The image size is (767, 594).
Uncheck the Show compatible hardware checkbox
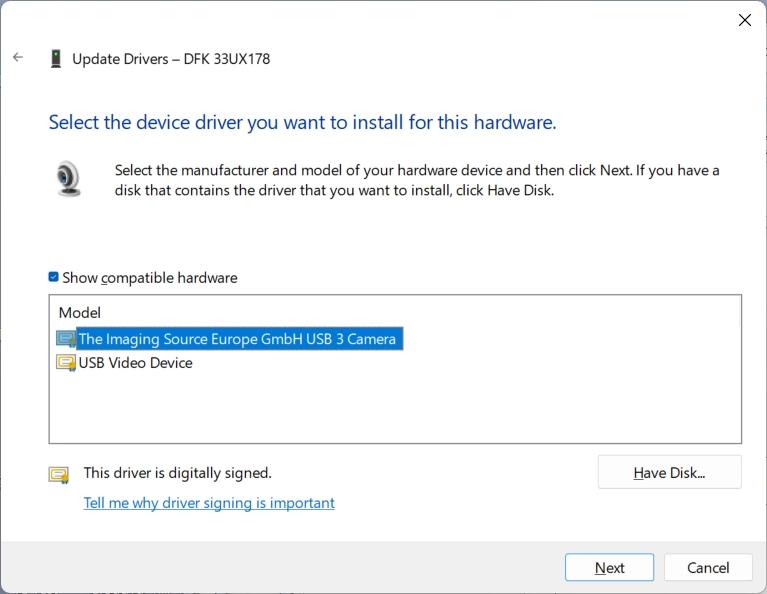tap(54, 277)
